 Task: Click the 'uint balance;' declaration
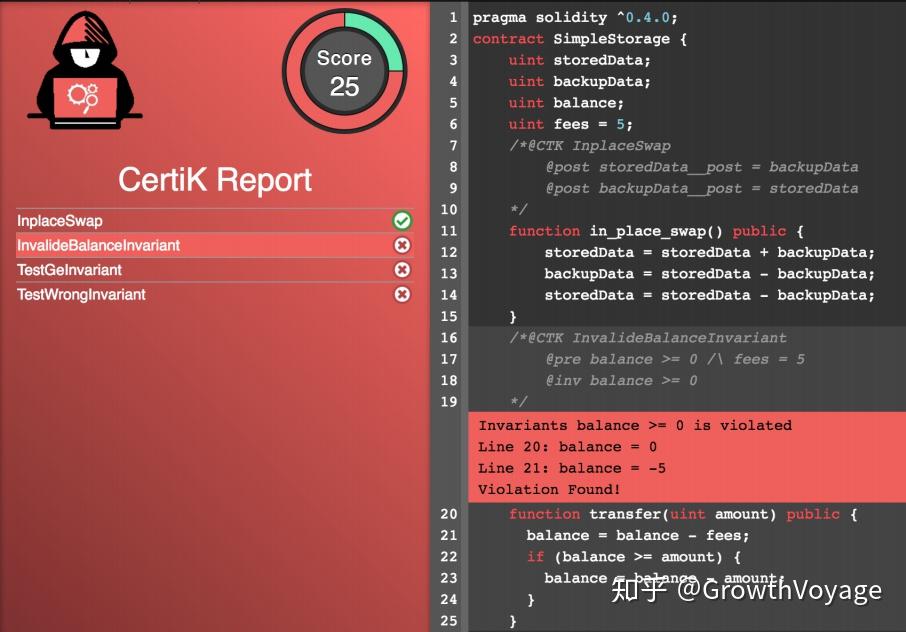point(566,103)
